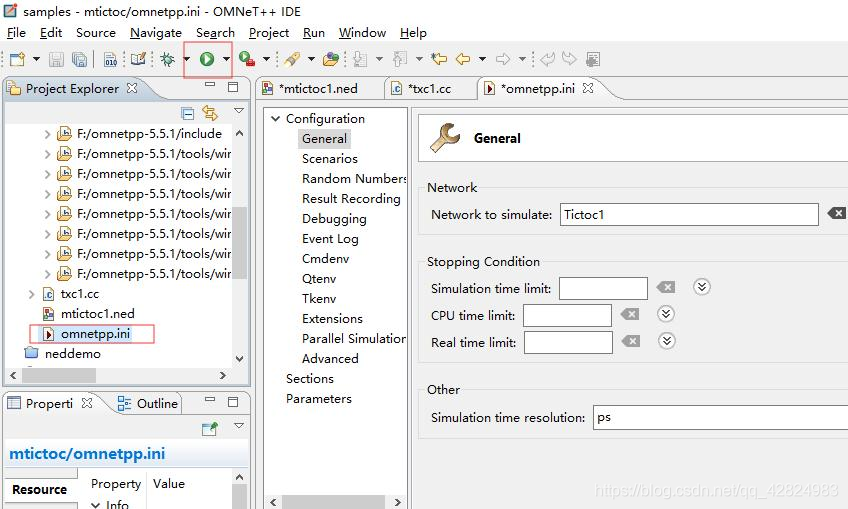
Task: Expand the txc1.cc tree node
Action: point(31,294)
